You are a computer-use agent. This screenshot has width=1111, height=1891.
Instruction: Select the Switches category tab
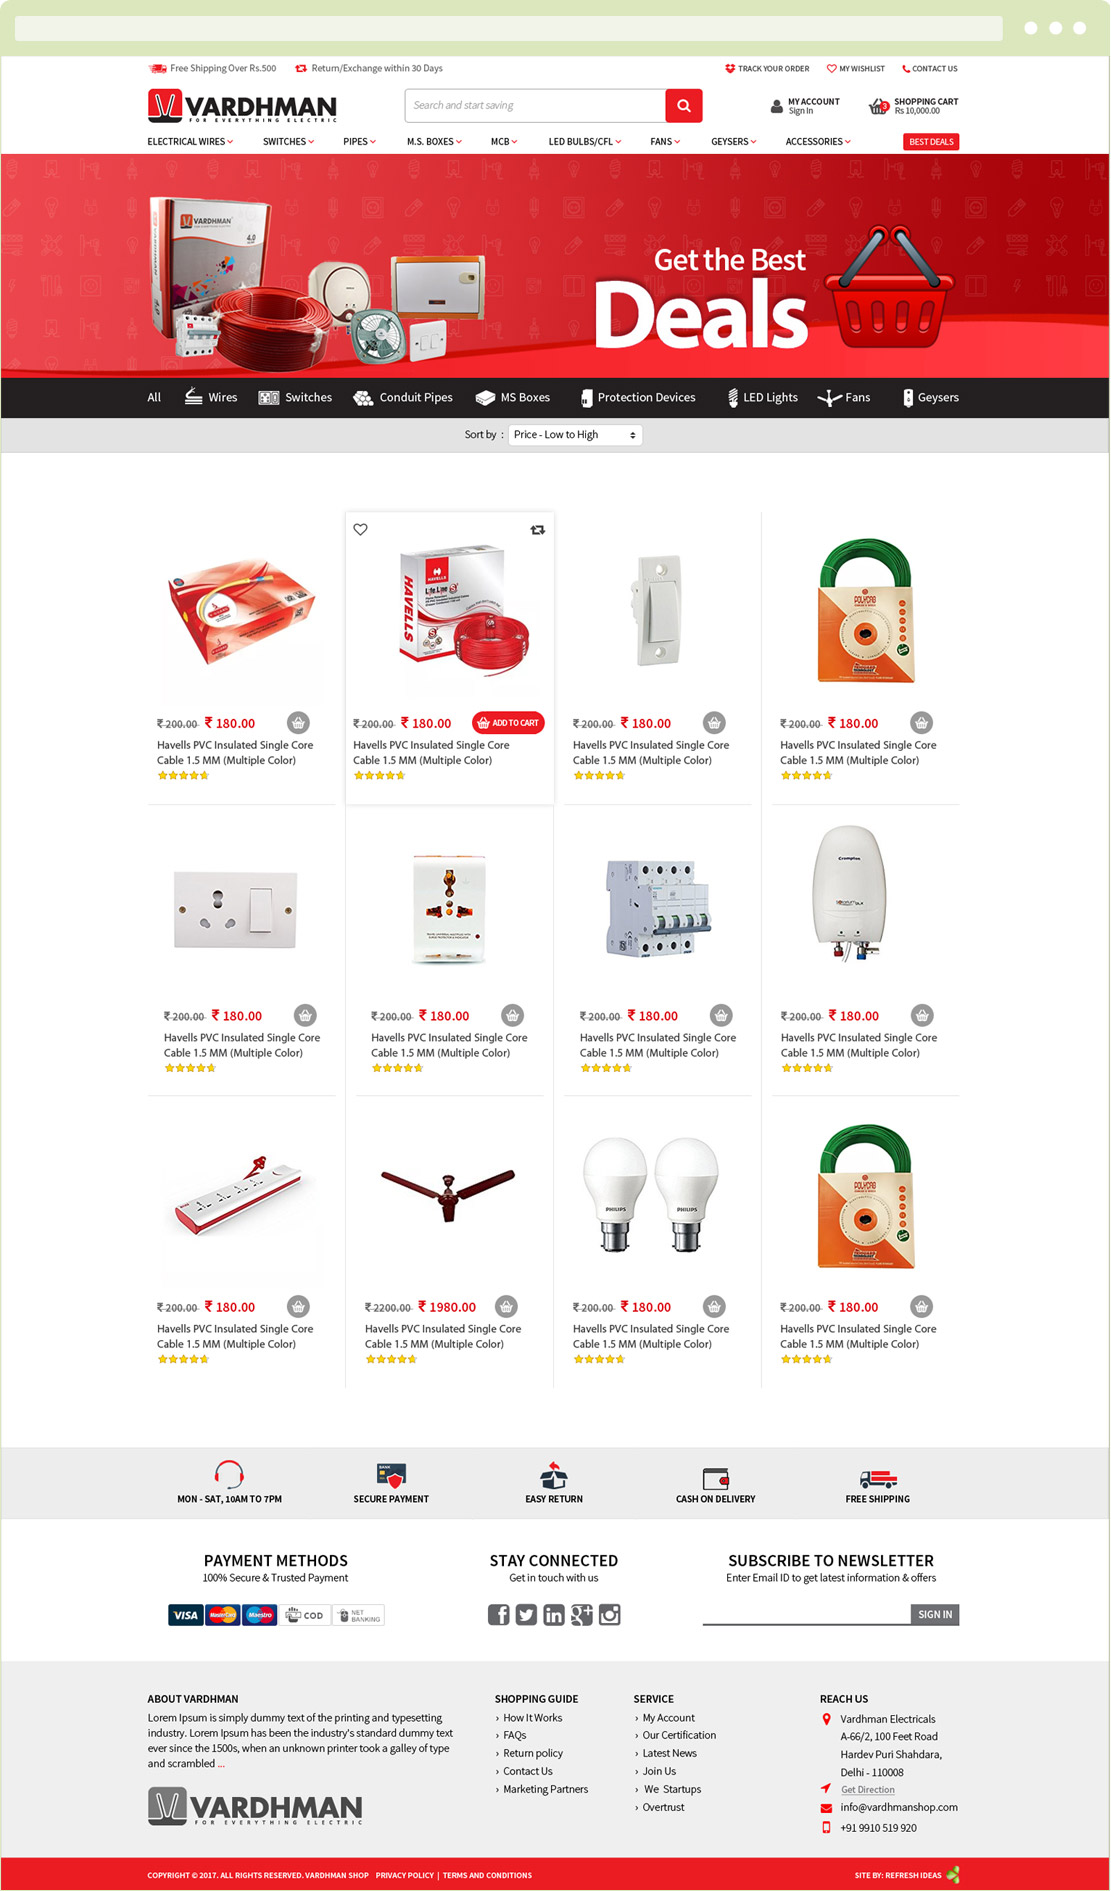(295, 398)
